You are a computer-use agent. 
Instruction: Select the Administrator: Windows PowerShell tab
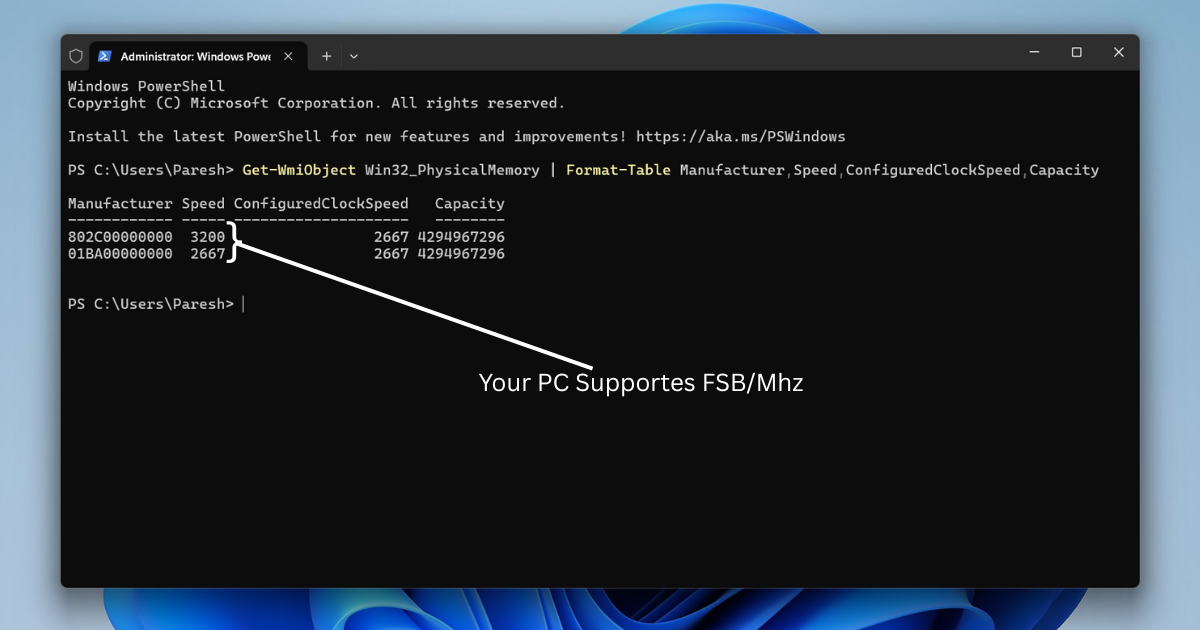[195, 56]
